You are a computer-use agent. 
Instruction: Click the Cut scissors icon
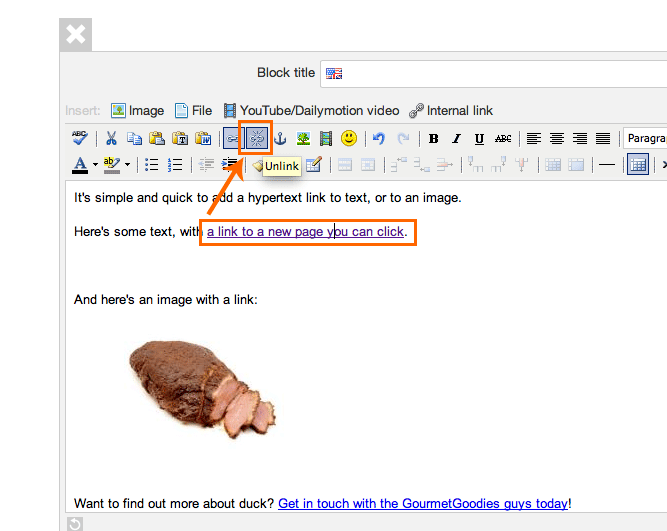pyautogui.click(x=111, y=138)
